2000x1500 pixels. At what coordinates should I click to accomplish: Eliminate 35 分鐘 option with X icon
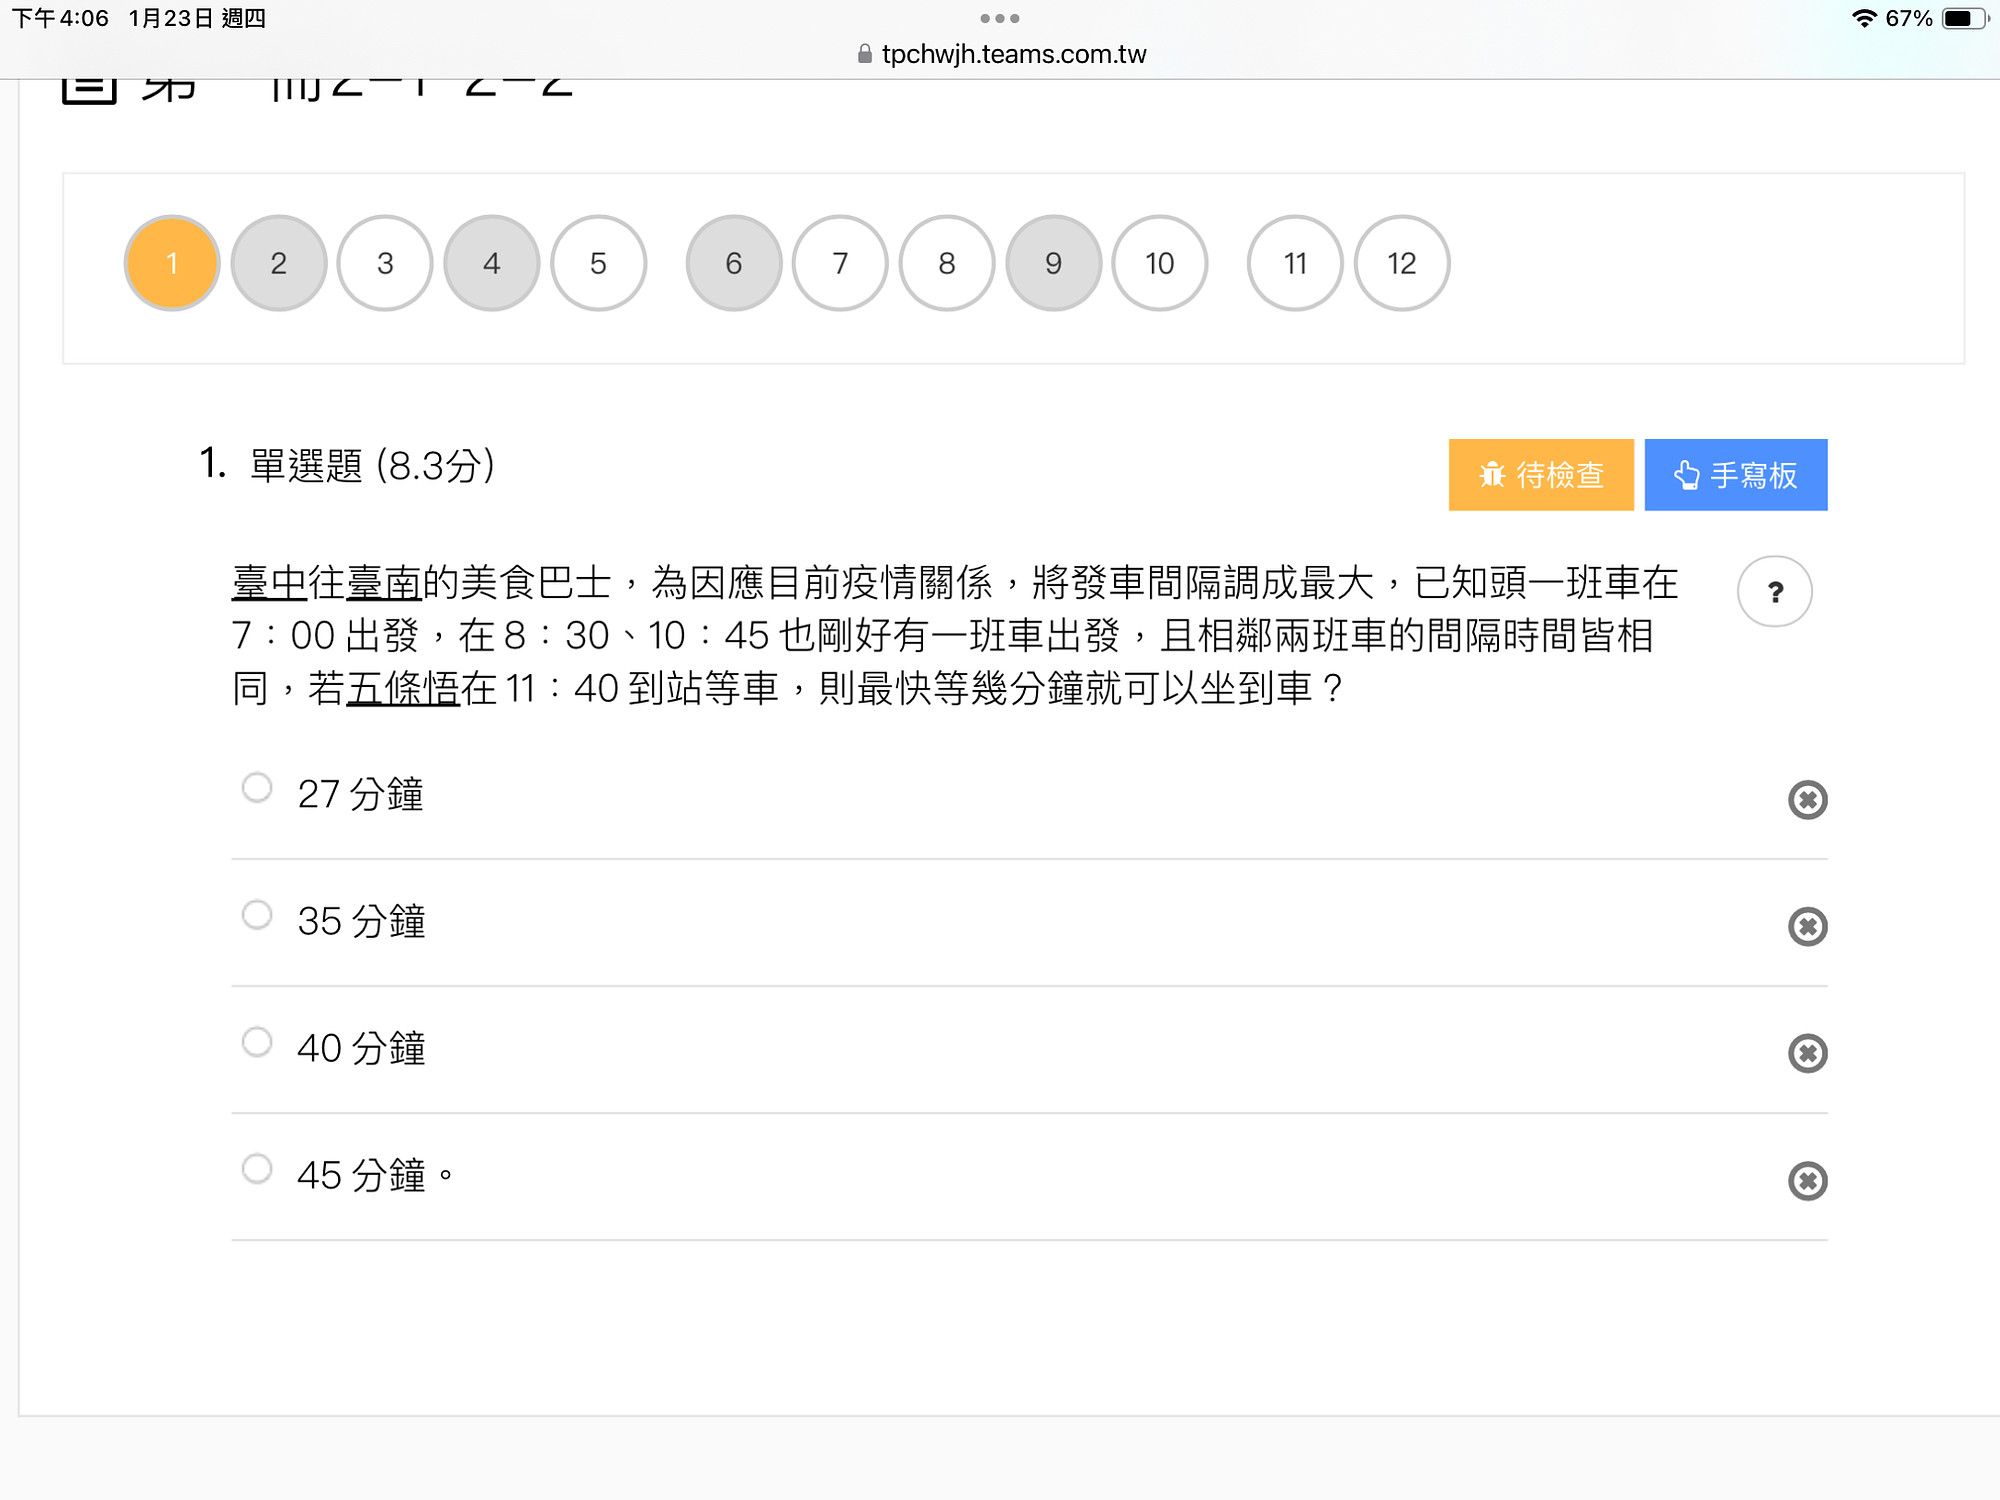pyautogui.click(x=1807, y=927)
